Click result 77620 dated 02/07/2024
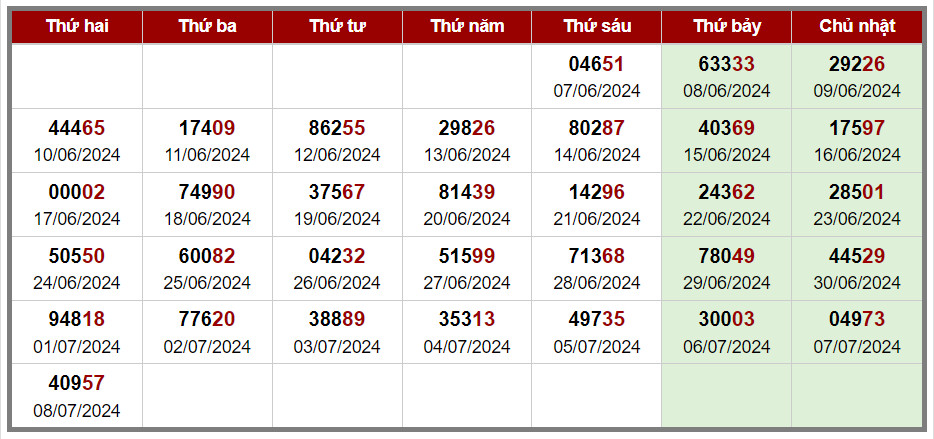Screen dimensions: 934x439 207,332
